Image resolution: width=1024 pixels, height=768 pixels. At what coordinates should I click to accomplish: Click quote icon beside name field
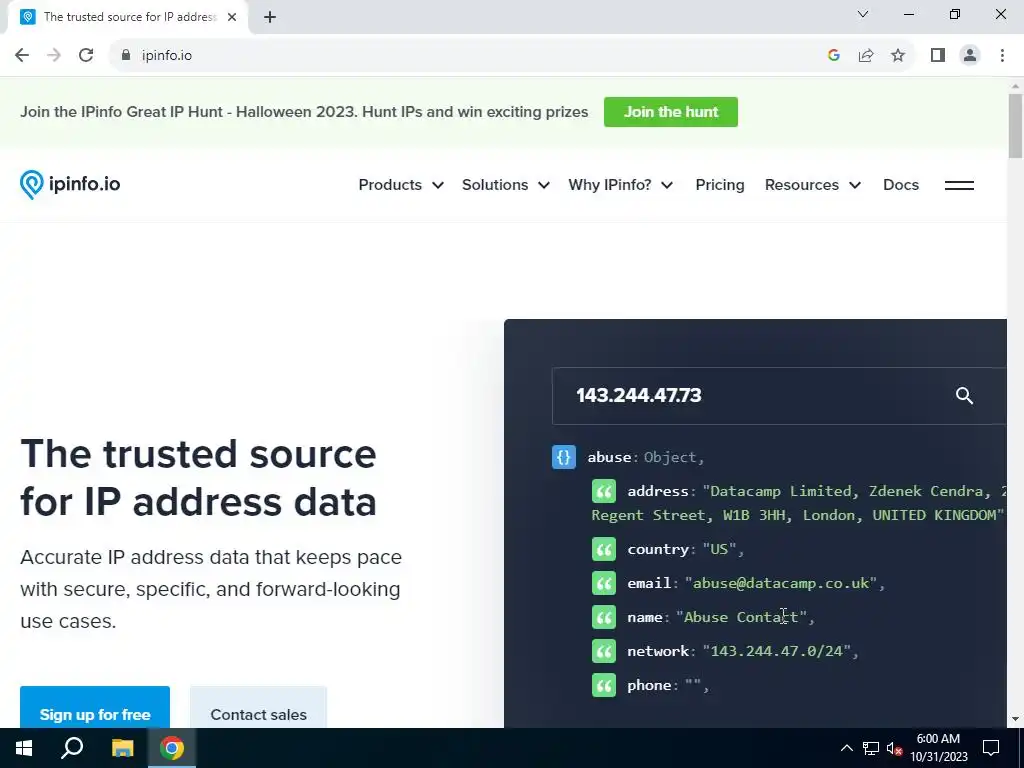(x=603, y=617)
